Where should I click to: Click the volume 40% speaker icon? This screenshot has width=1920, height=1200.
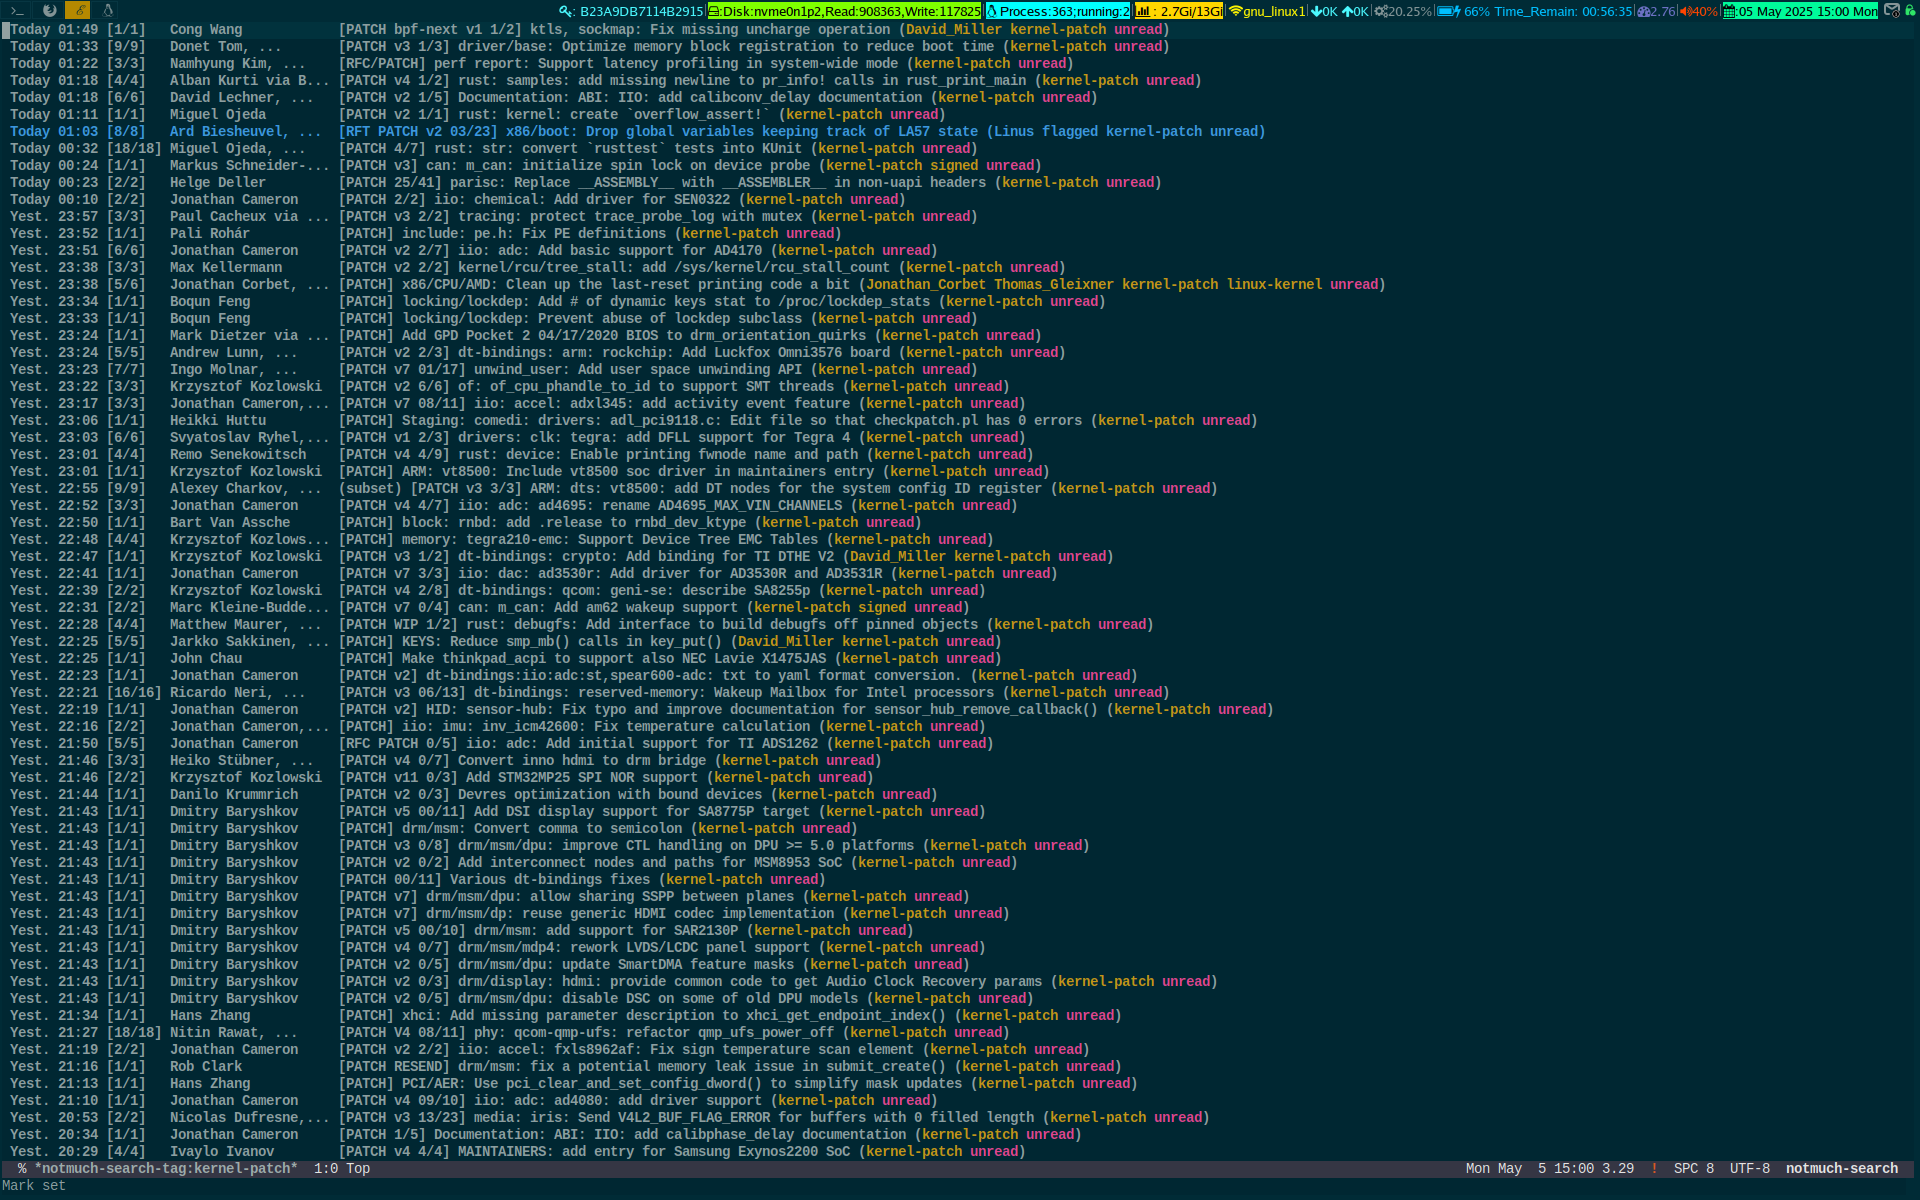coord(1698,11)
